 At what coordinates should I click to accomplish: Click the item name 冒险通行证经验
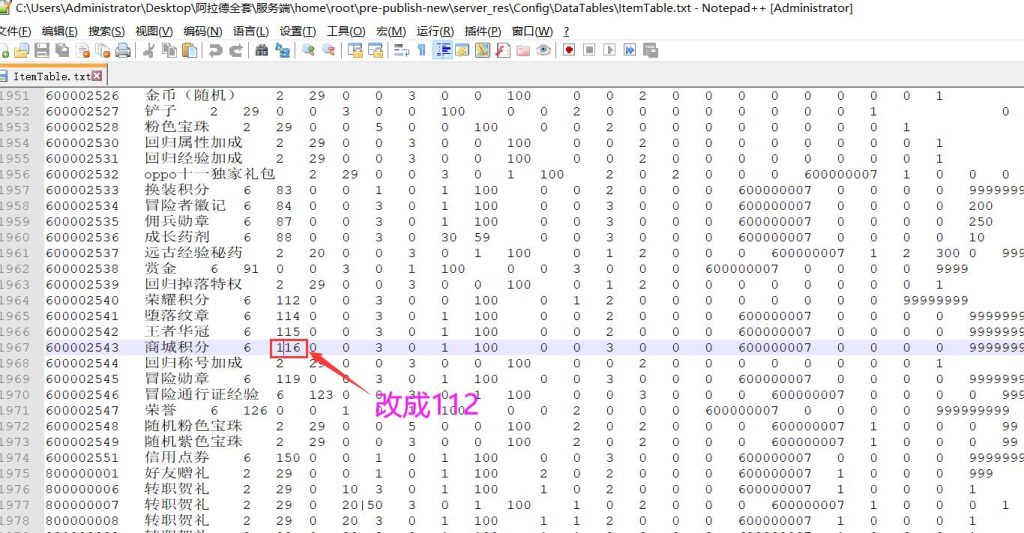click(x=201, y=395)
